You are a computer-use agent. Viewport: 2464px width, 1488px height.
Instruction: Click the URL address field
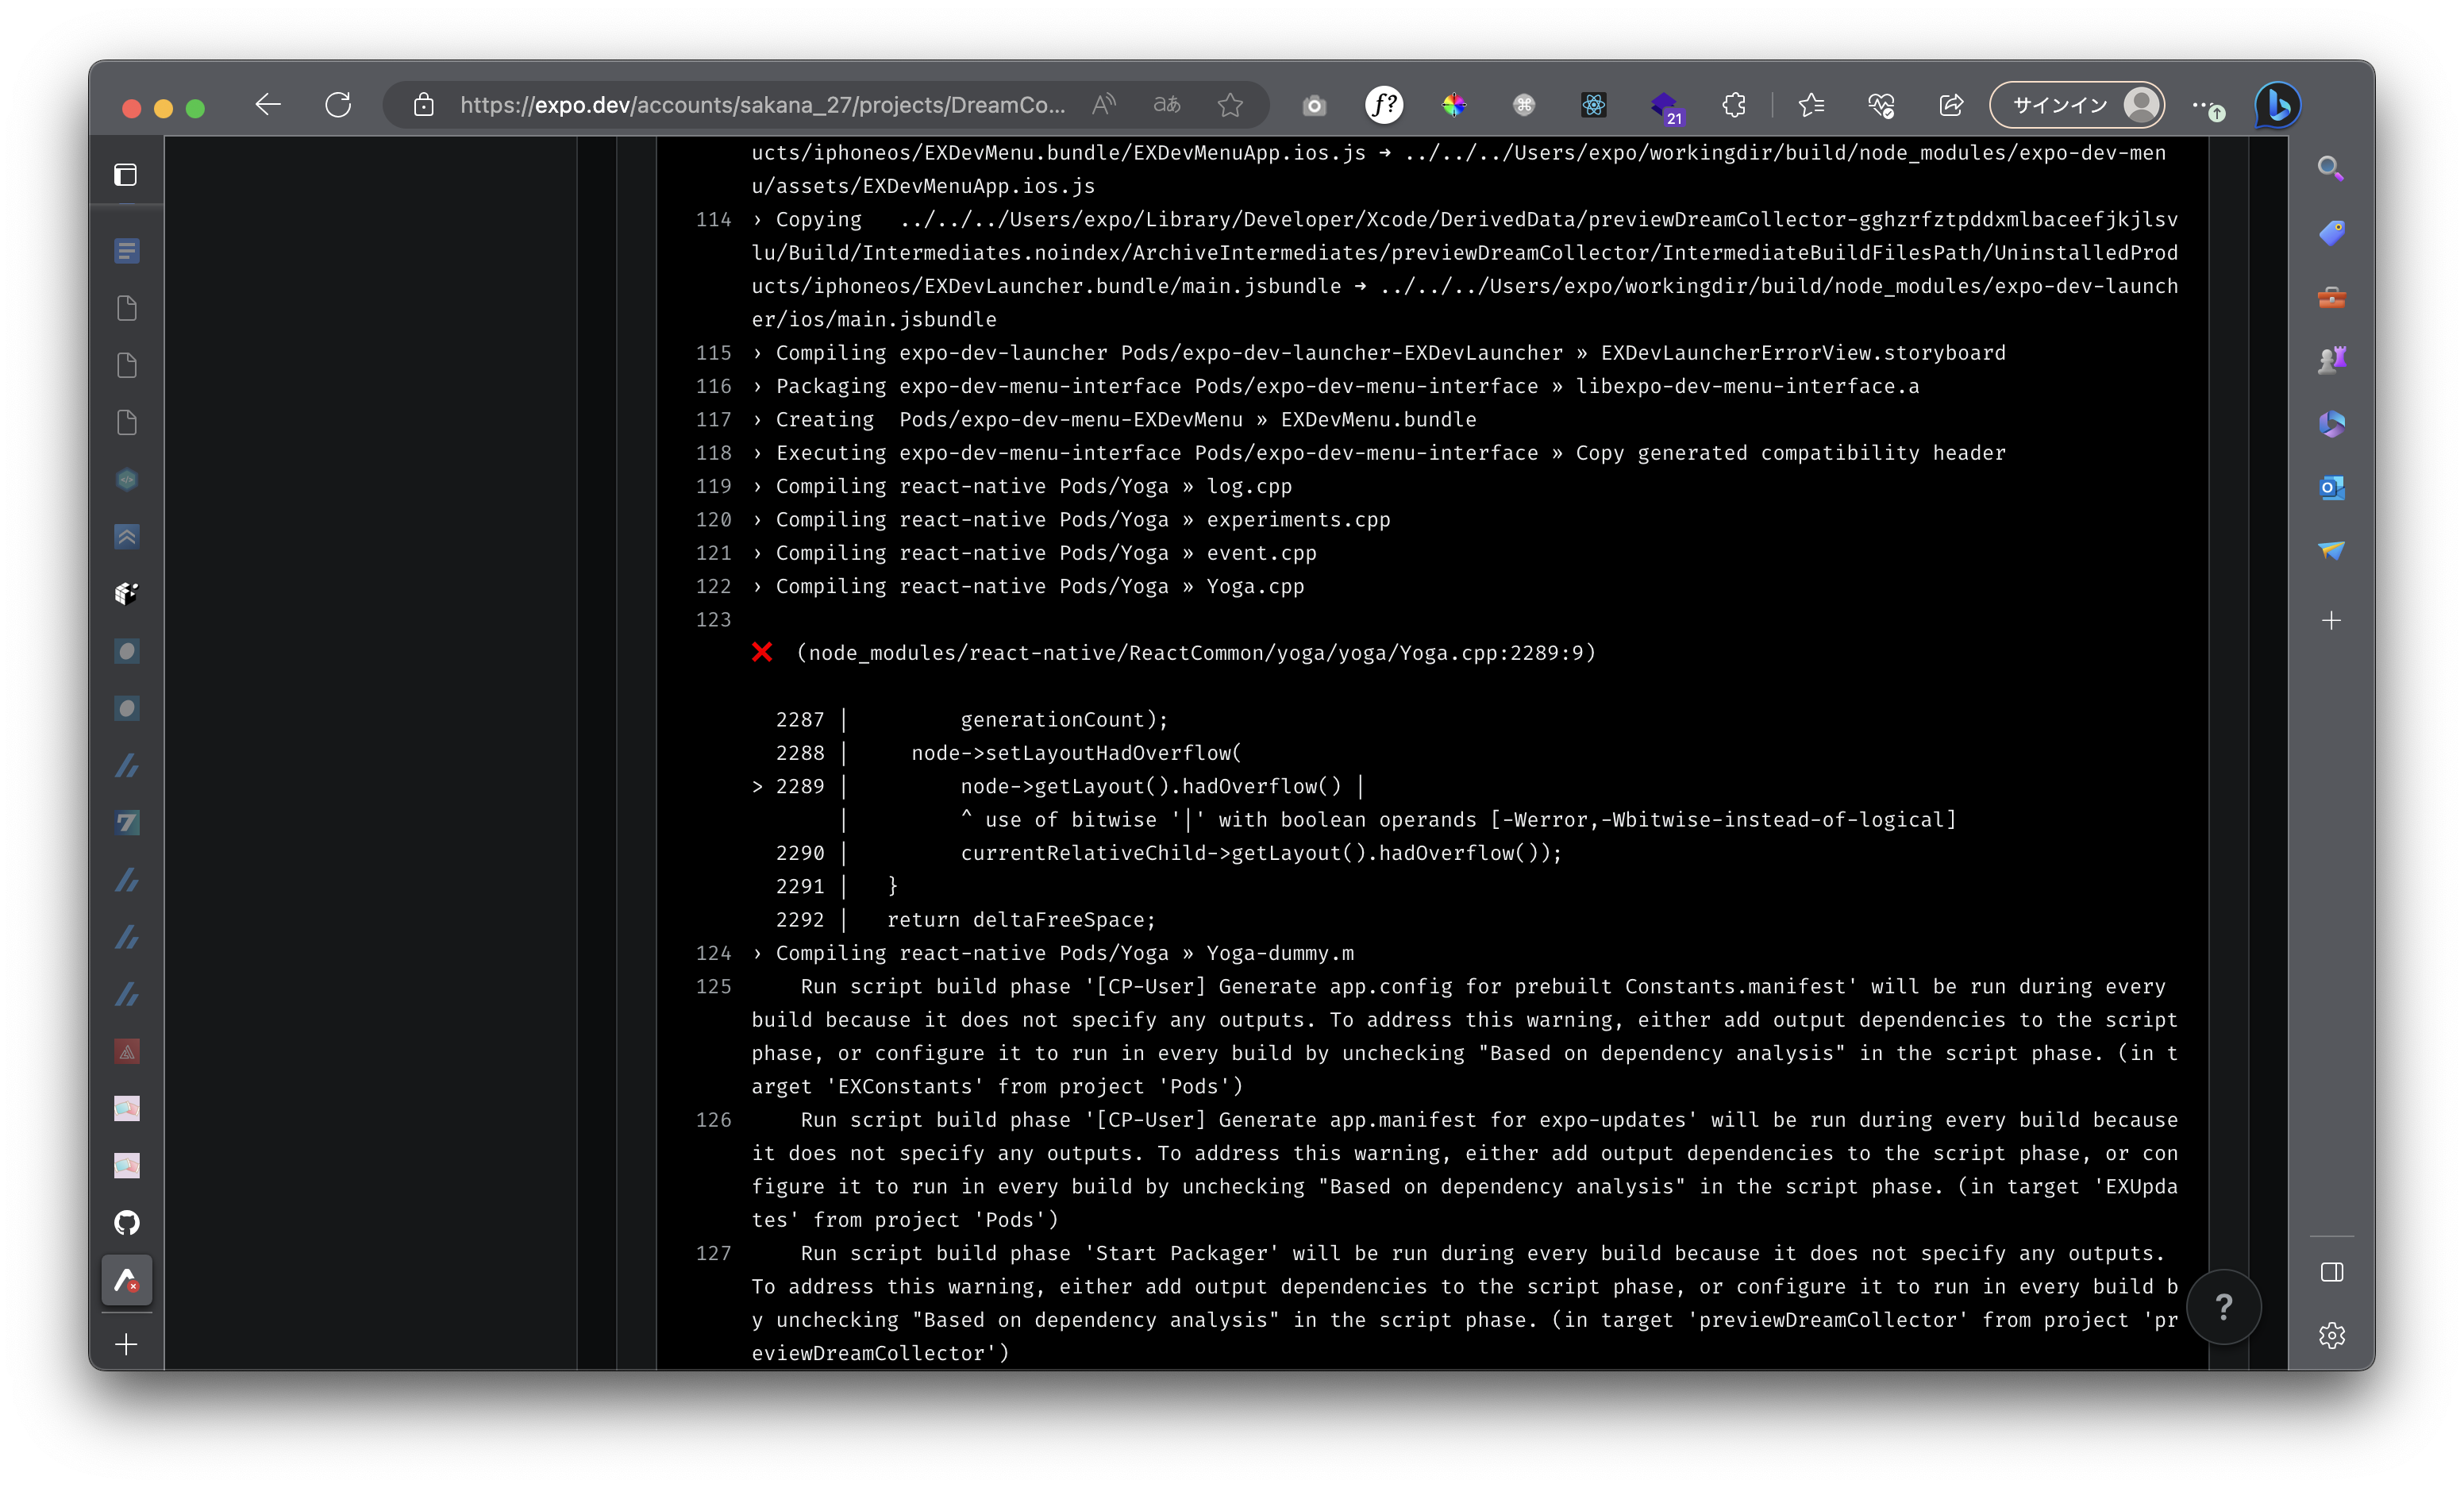coord(762,105)
